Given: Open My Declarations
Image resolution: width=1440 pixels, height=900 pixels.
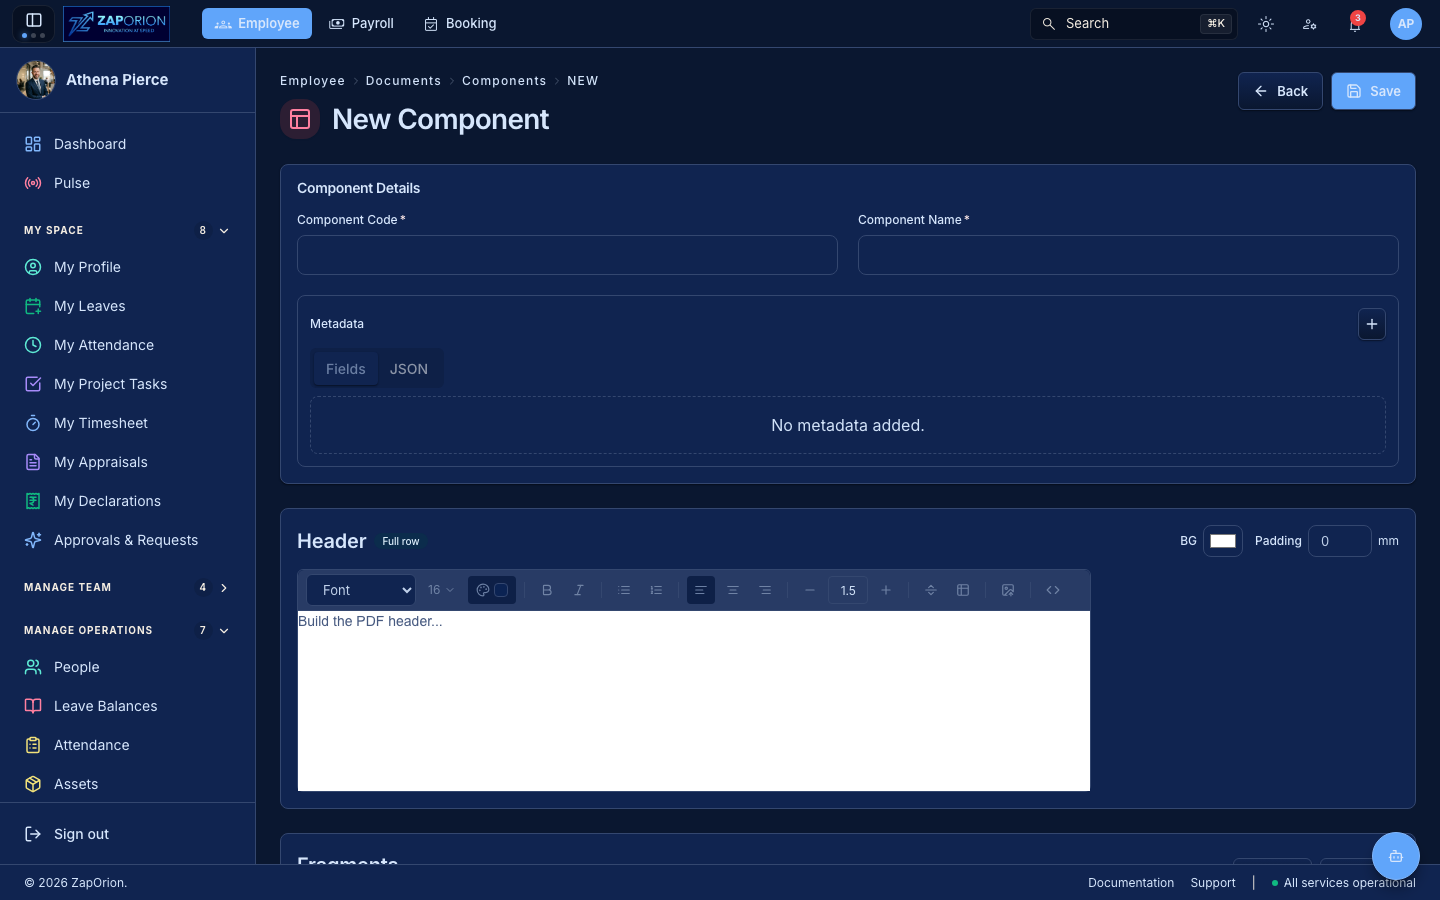Looking at the screenshot, I should tap(127, 501).
